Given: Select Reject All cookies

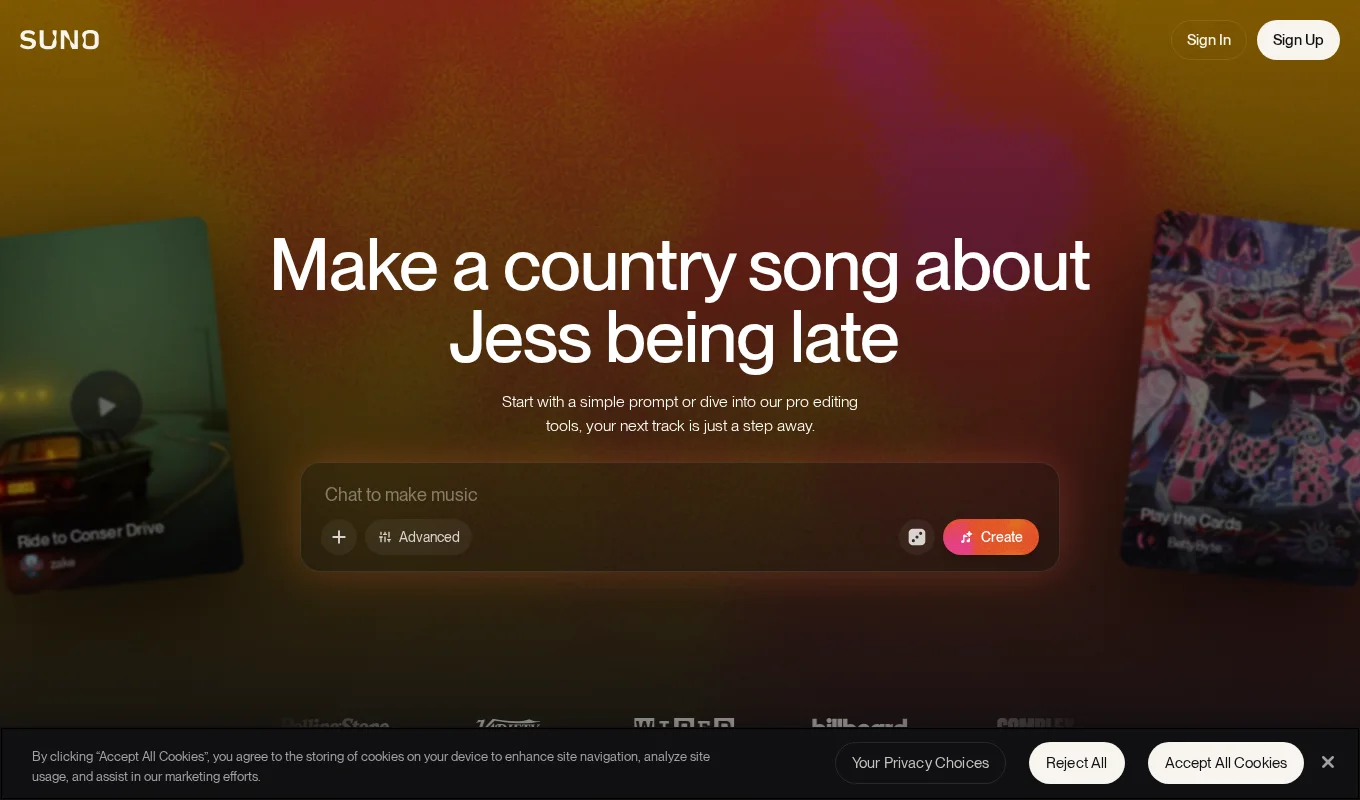Looking at the screenshot, I should click(x=1077, y=763).
